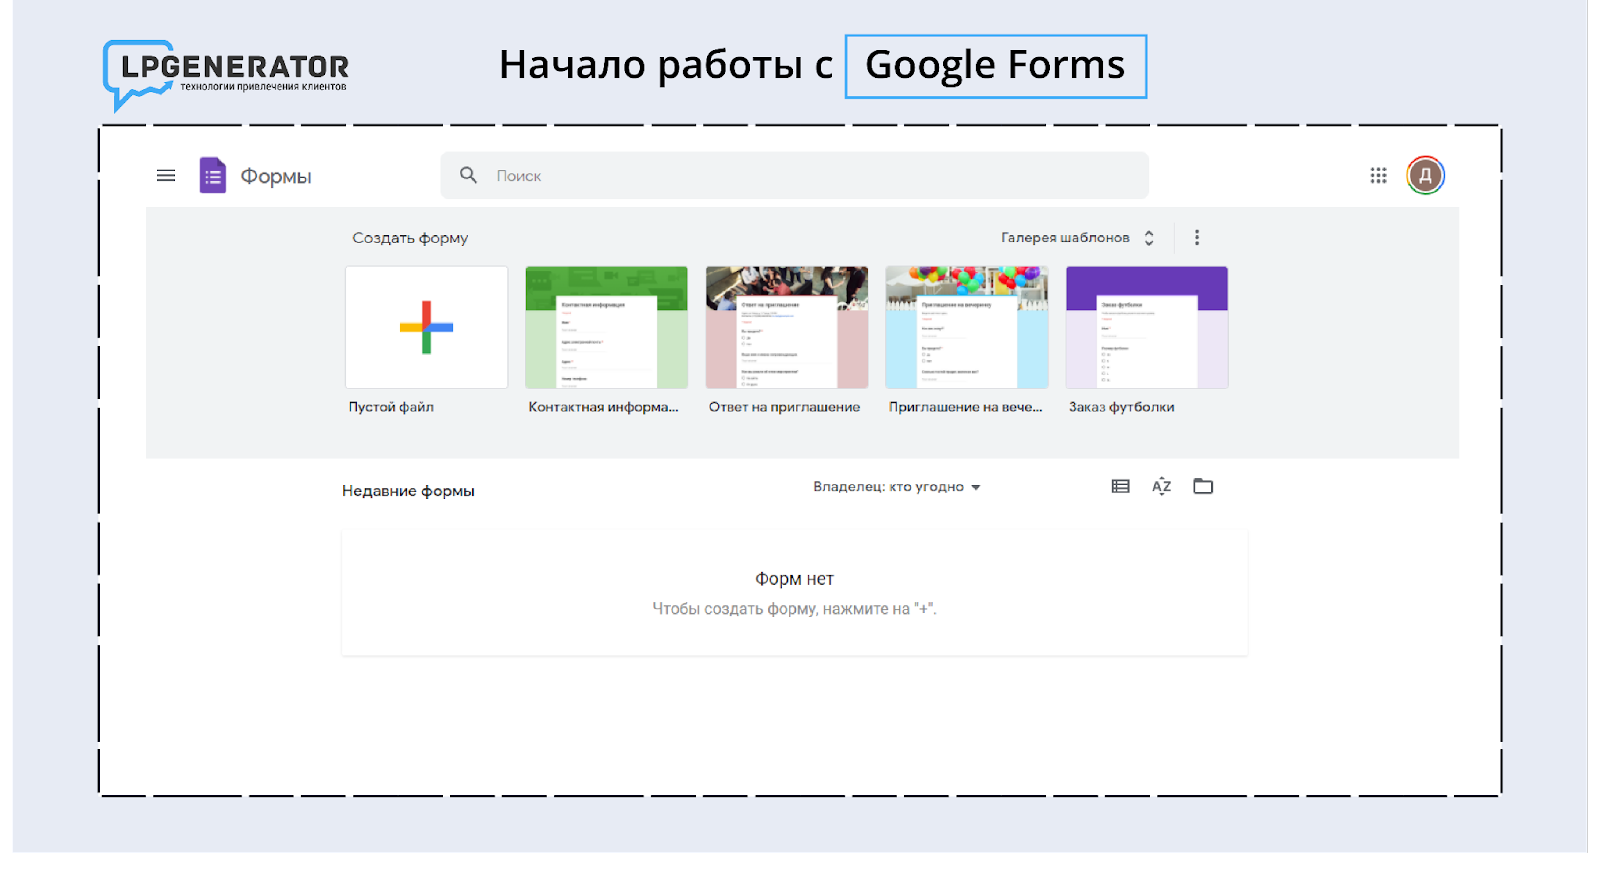Click the purple Forms logo icon

click(x=212, y=175)
